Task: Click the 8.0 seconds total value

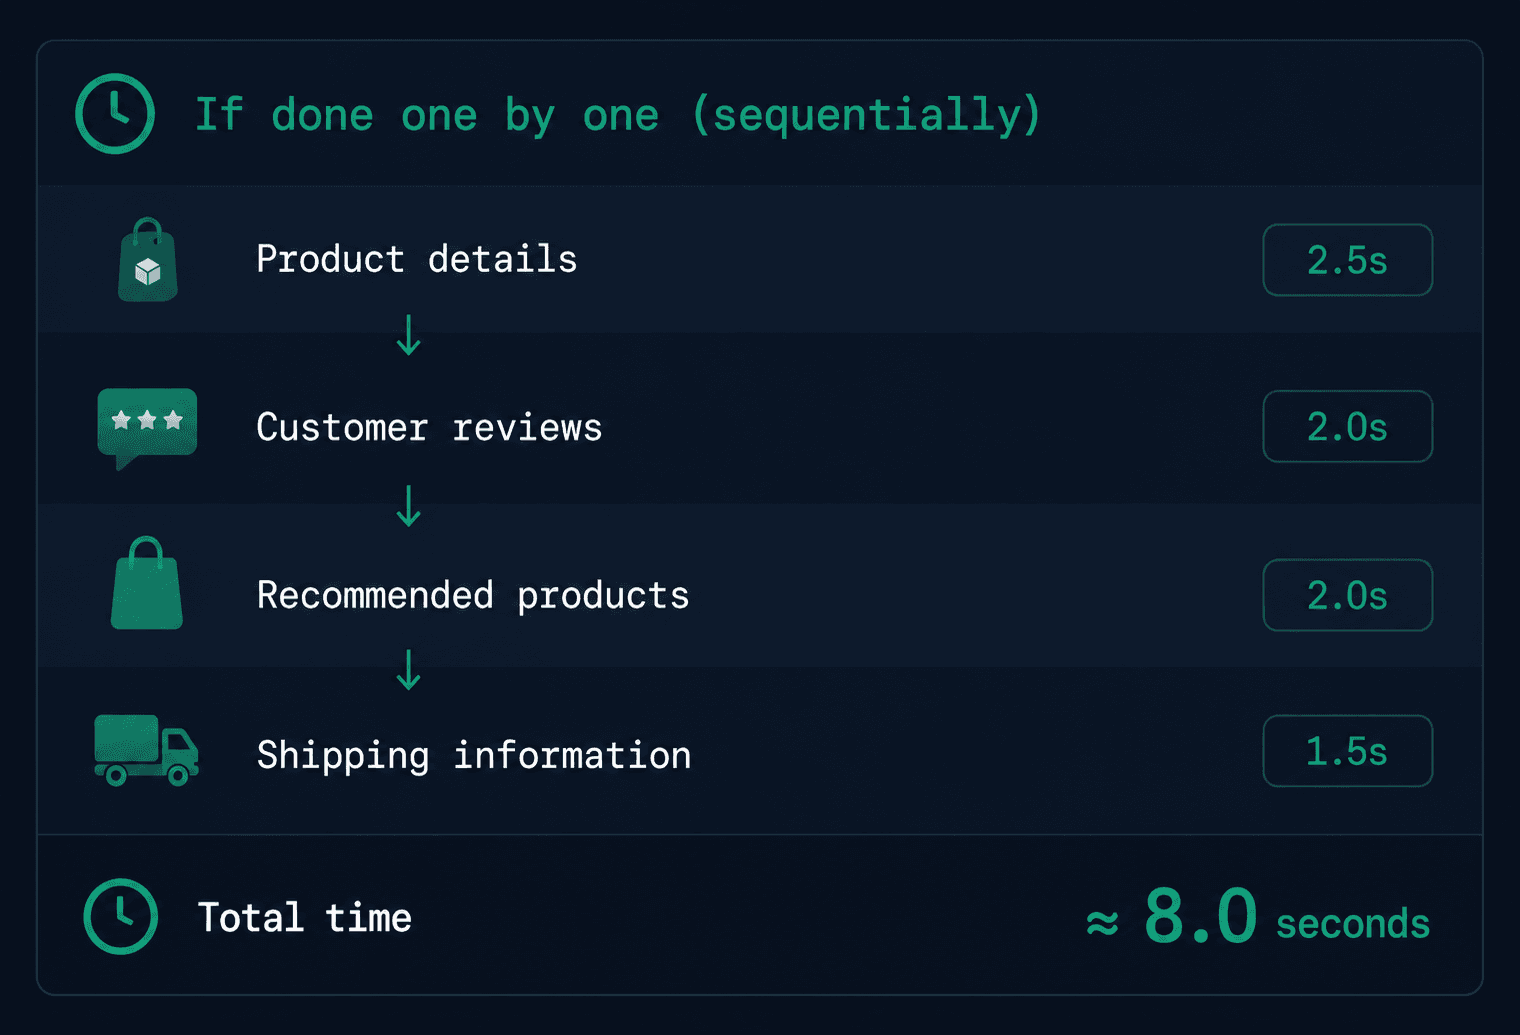Action: (x=1258, y=916)
